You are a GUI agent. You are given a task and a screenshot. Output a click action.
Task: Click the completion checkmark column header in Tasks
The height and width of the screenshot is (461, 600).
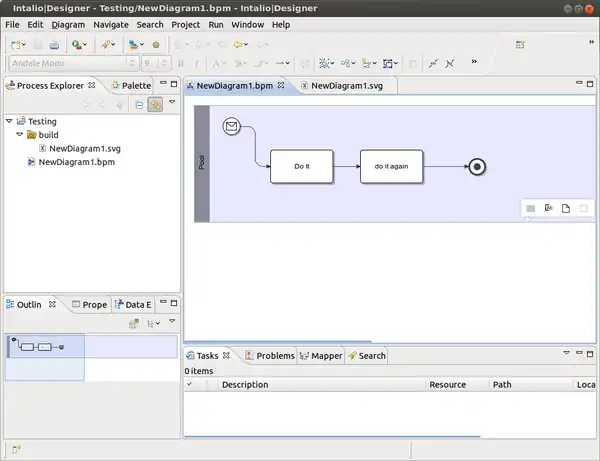(190, 384)
